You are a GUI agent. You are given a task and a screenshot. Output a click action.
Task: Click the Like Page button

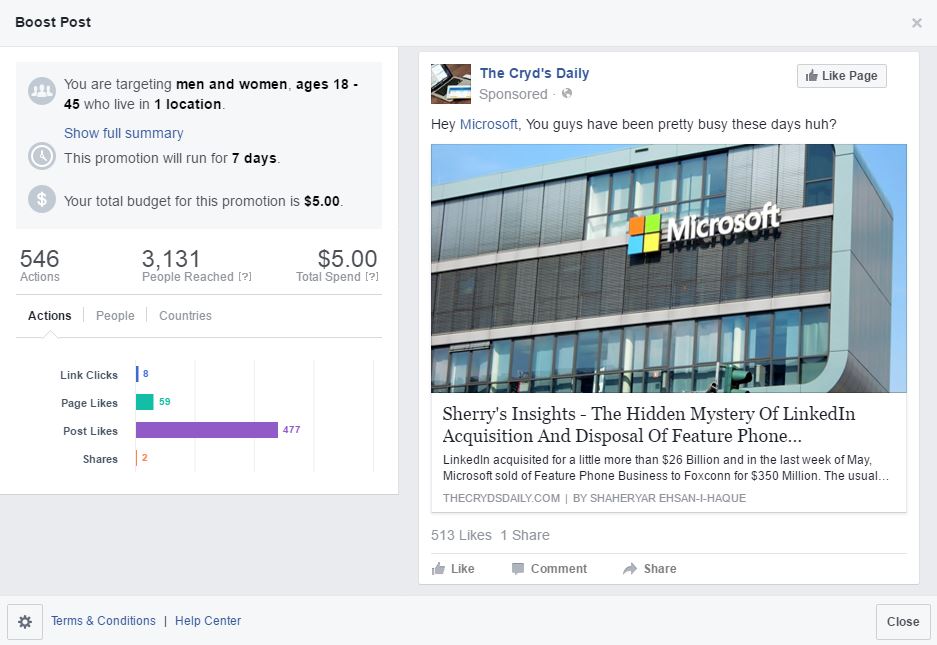[x=841, y=76]
